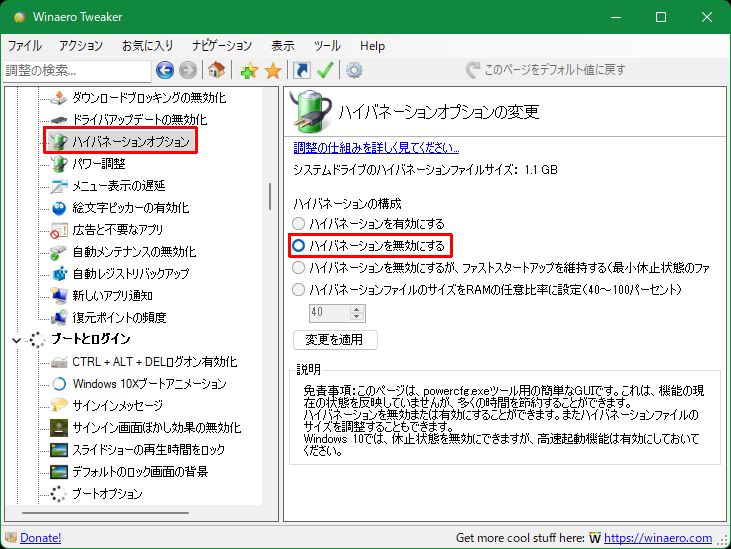731x549 pixels.
Task: Select パワー調整 tree item label
Action: tap(98, 164)
